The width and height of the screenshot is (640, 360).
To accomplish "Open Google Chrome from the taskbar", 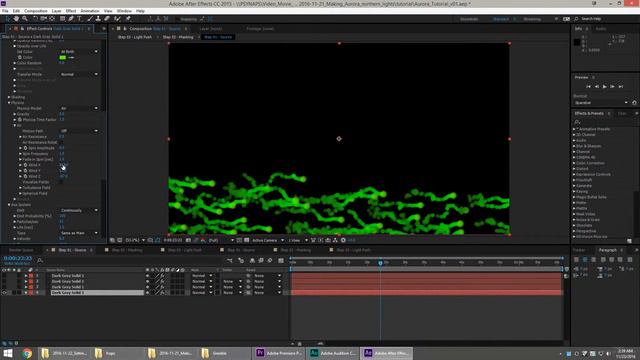I will coord(27,353).
